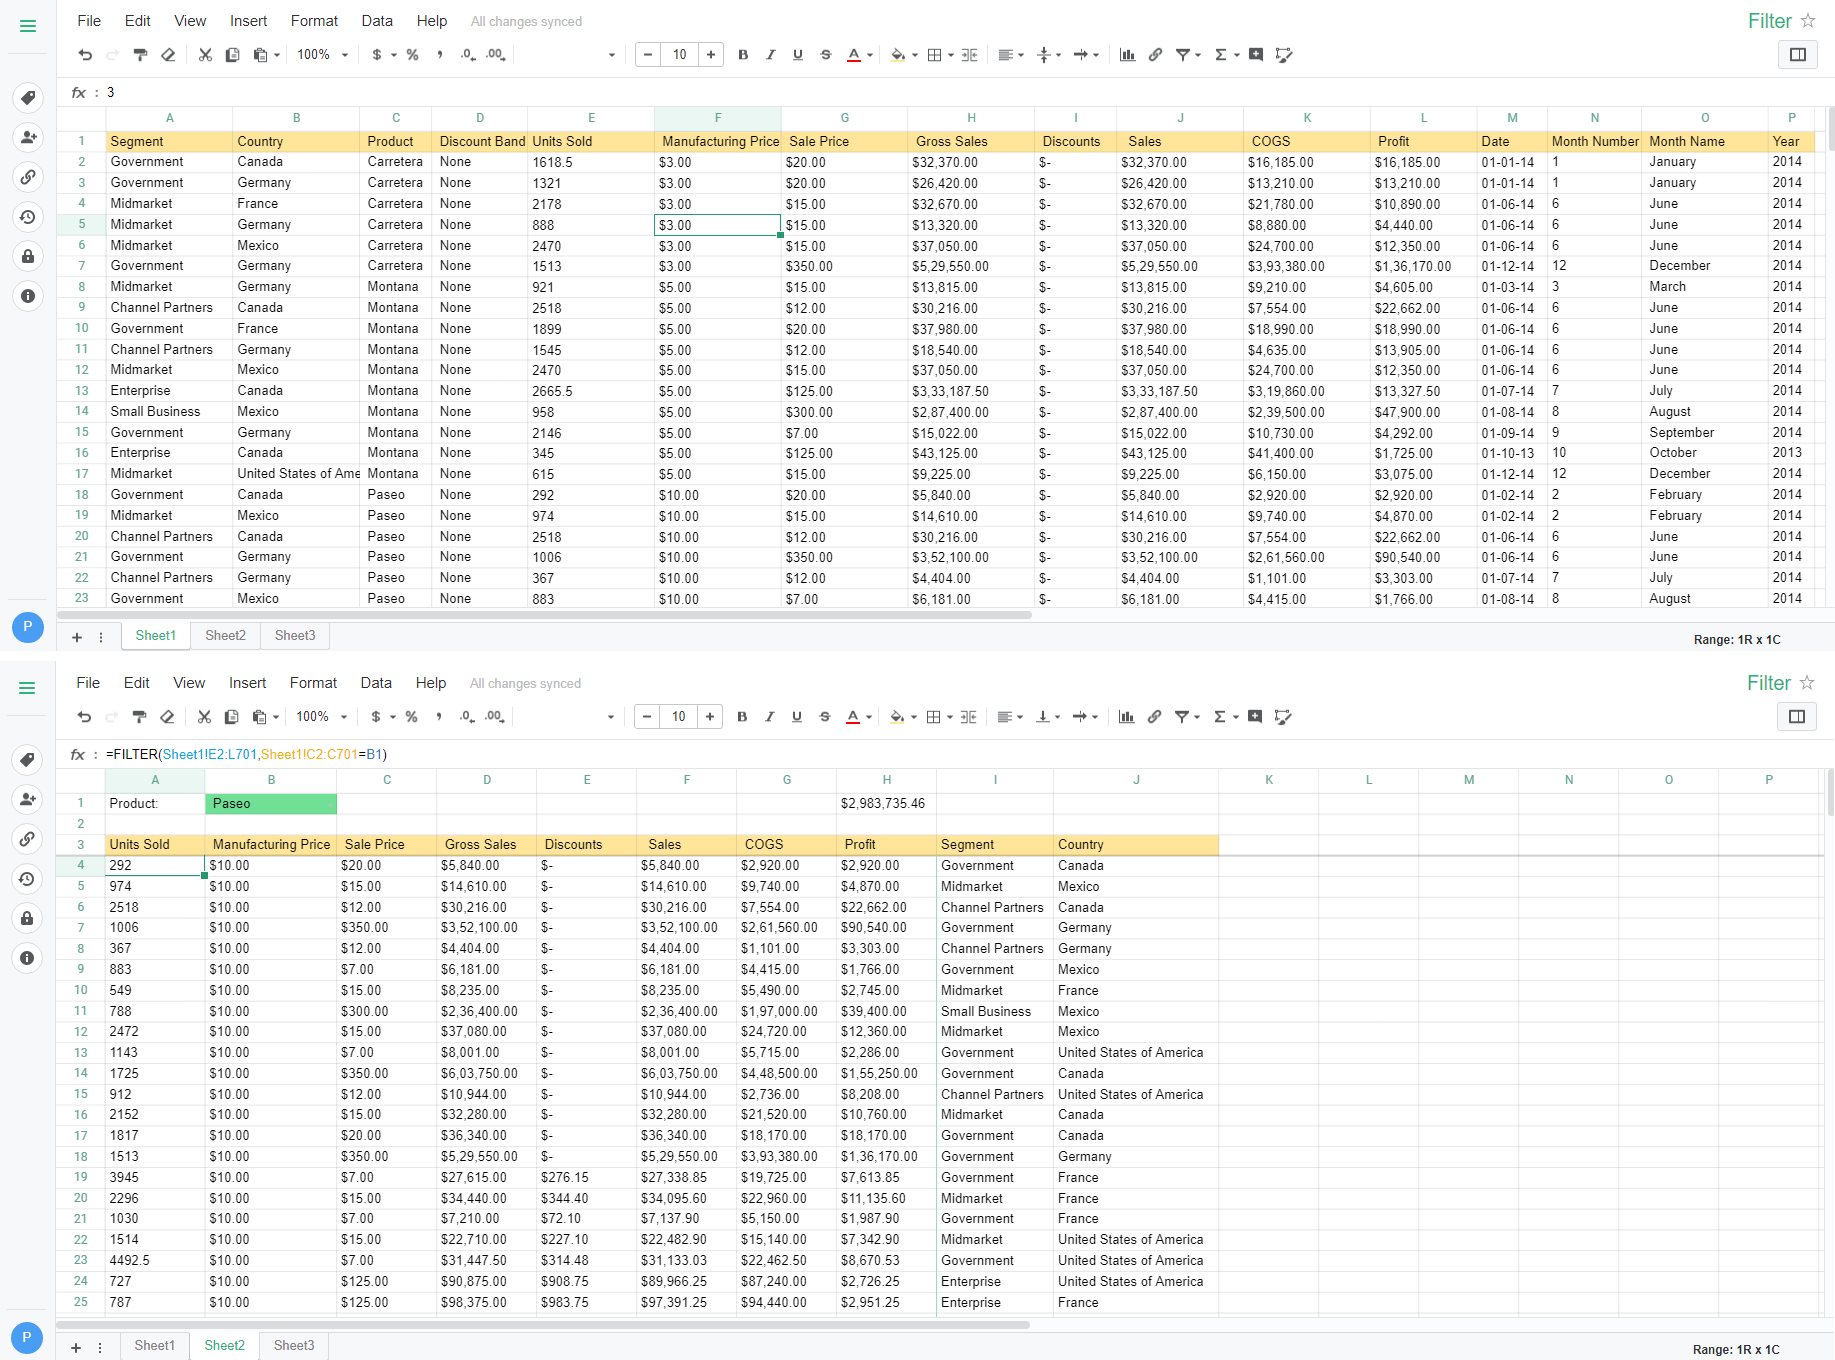Toggle italic in the bottom window toolbar

coord(769,717)
